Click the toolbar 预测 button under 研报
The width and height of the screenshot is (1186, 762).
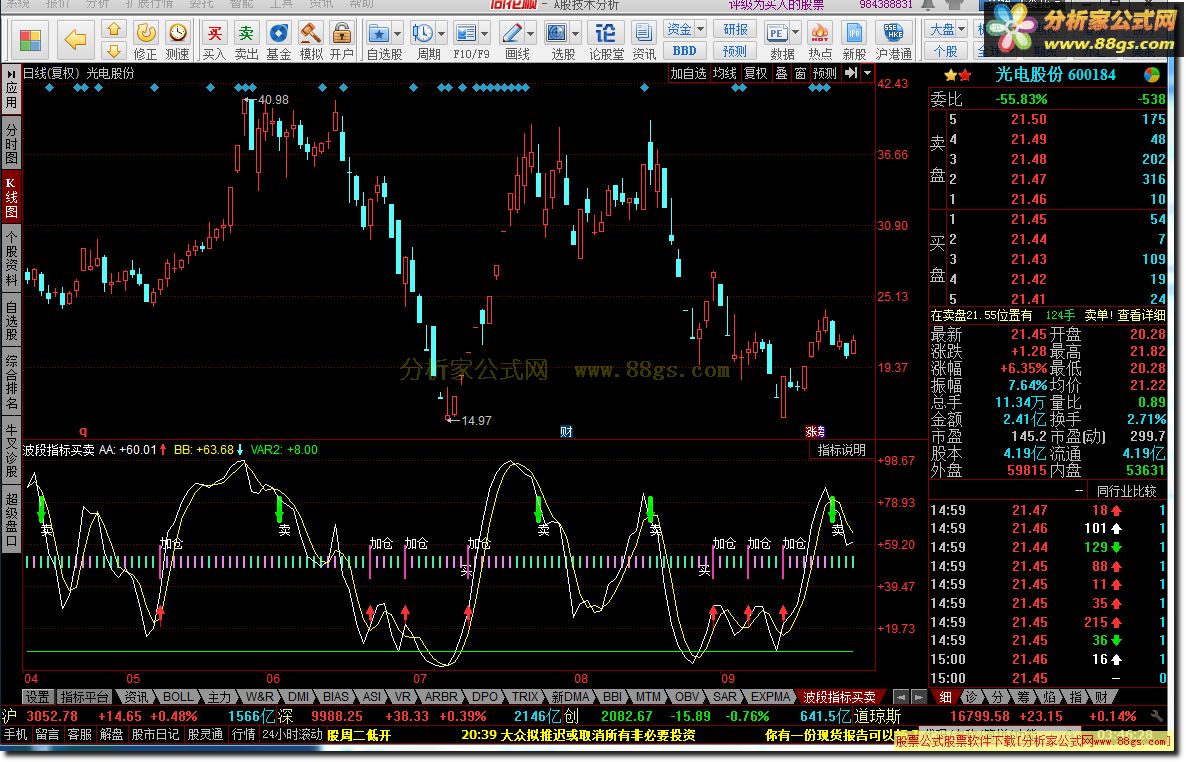click(x=734, y=51)
